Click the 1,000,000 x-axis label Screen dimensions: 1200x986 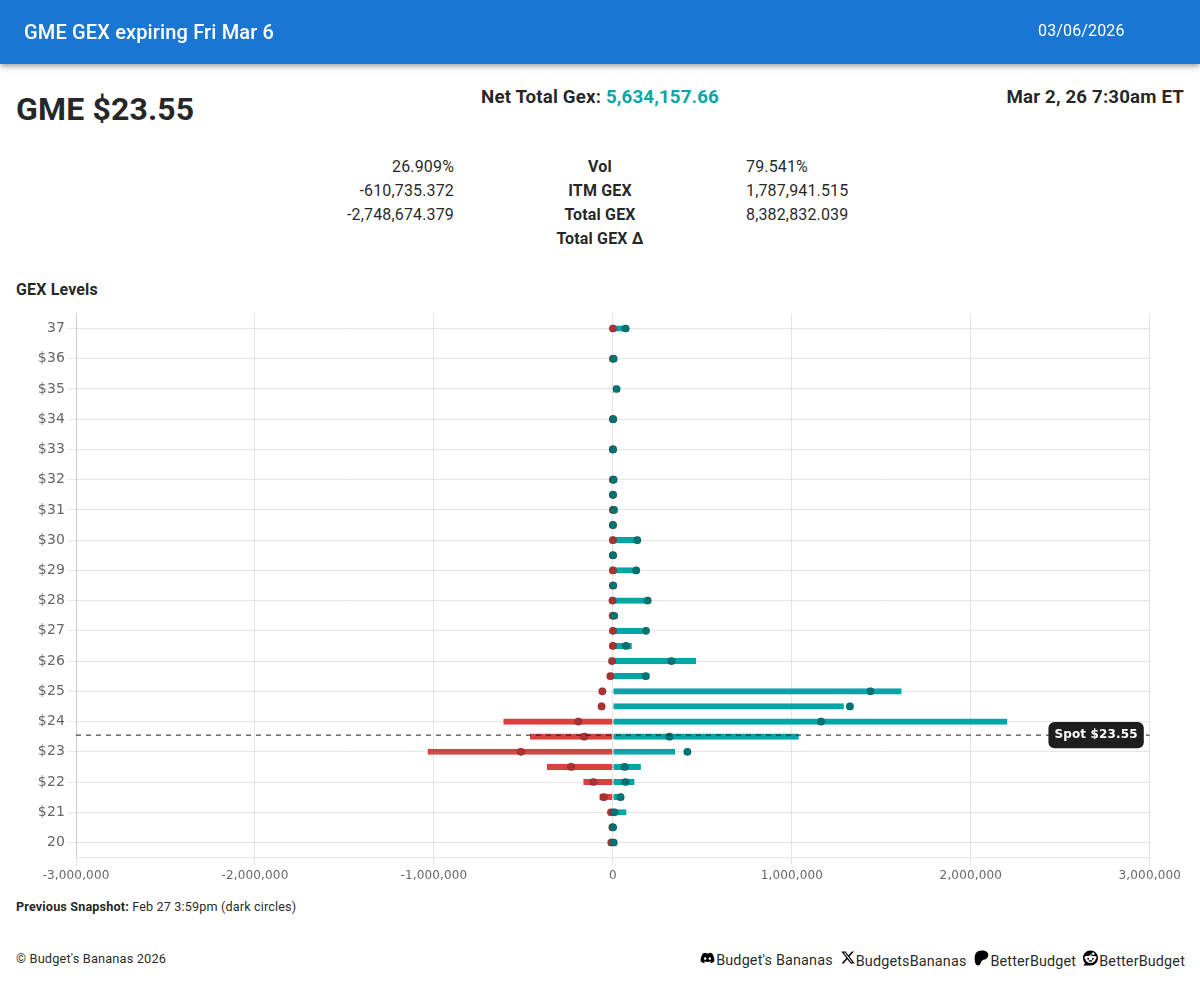791,874
